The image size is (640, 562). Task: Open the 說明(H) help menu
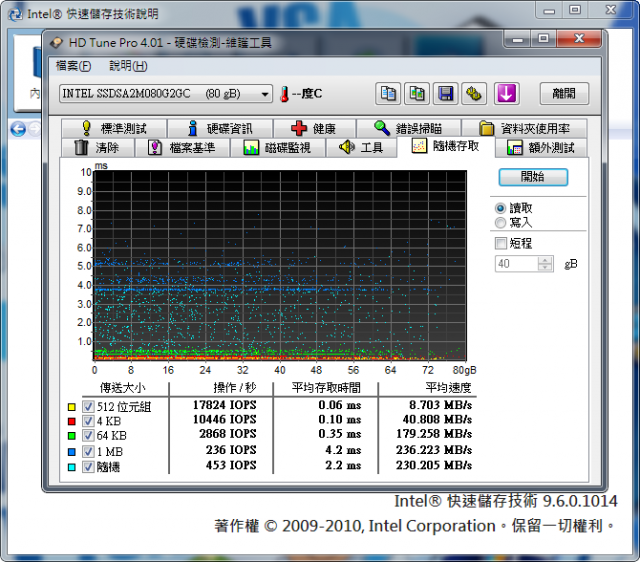(x=128, y=66)
